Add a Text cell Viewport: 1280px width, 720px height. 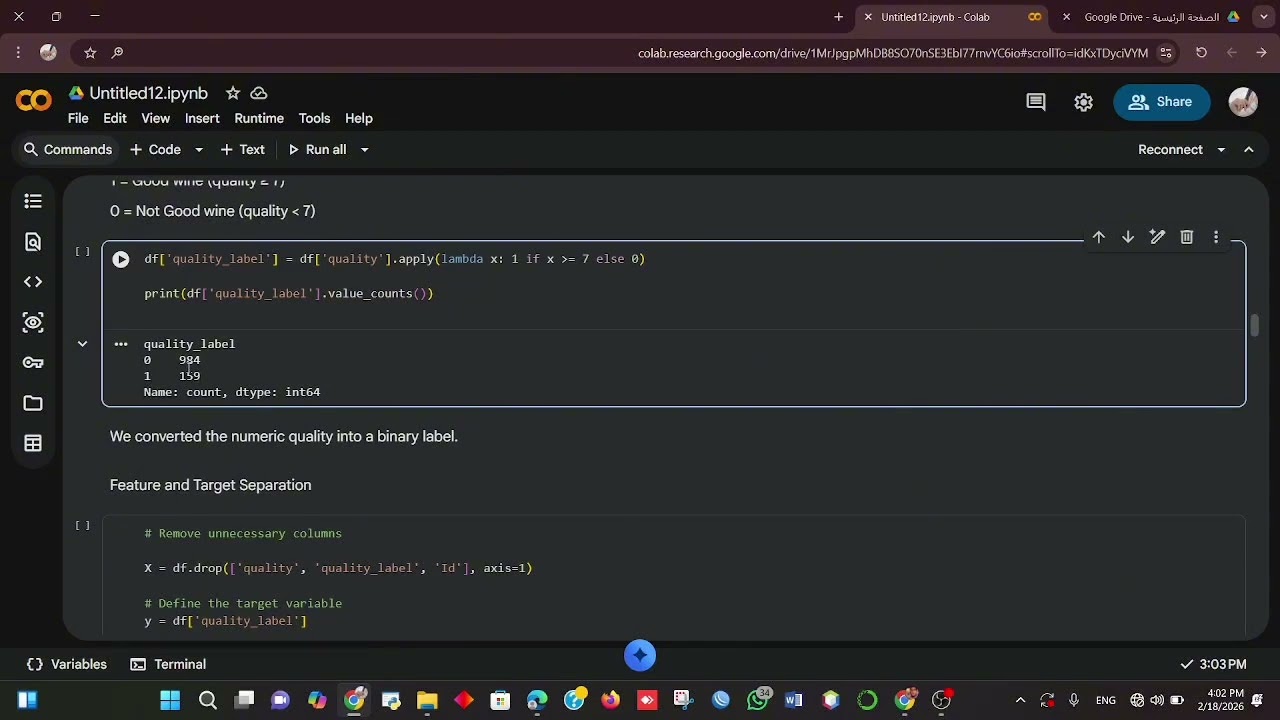tap(243, 150)
